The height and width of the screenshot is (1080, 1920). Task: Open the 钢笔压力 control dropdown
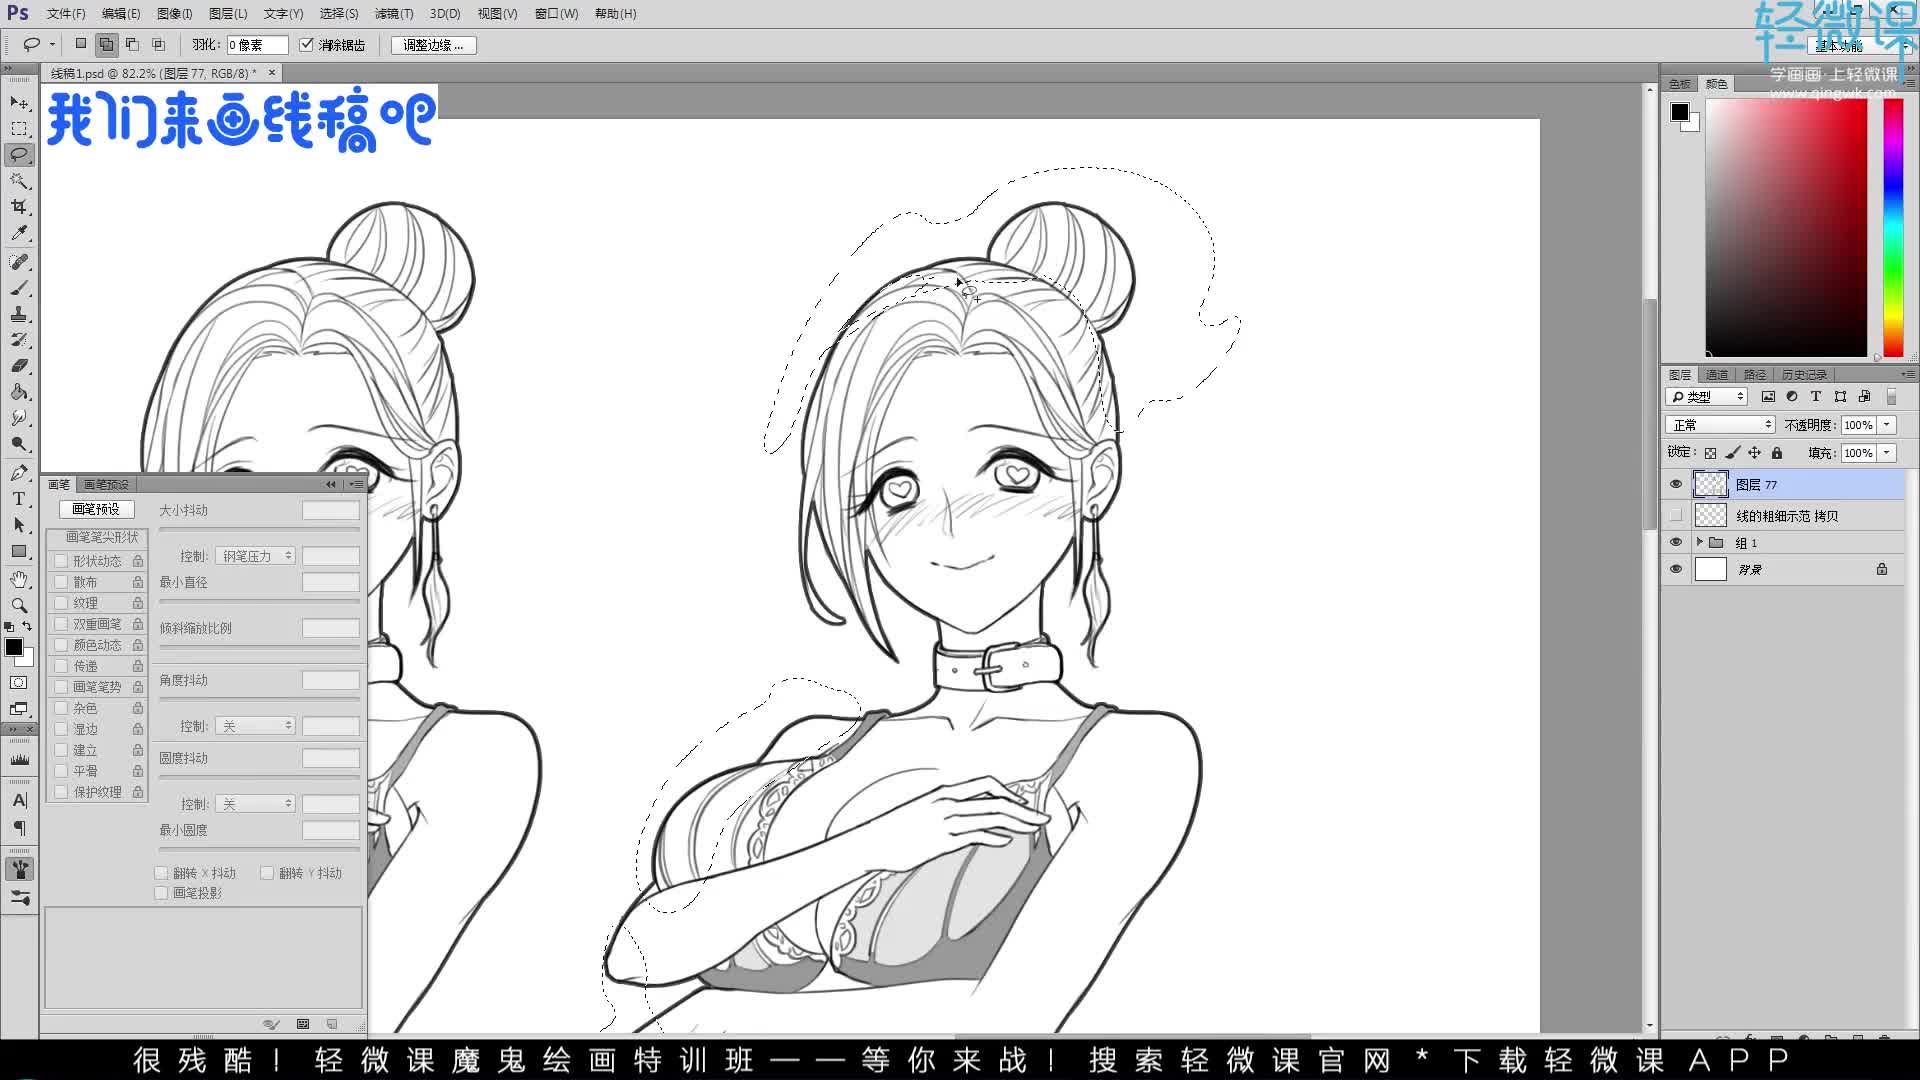[255, 556]
